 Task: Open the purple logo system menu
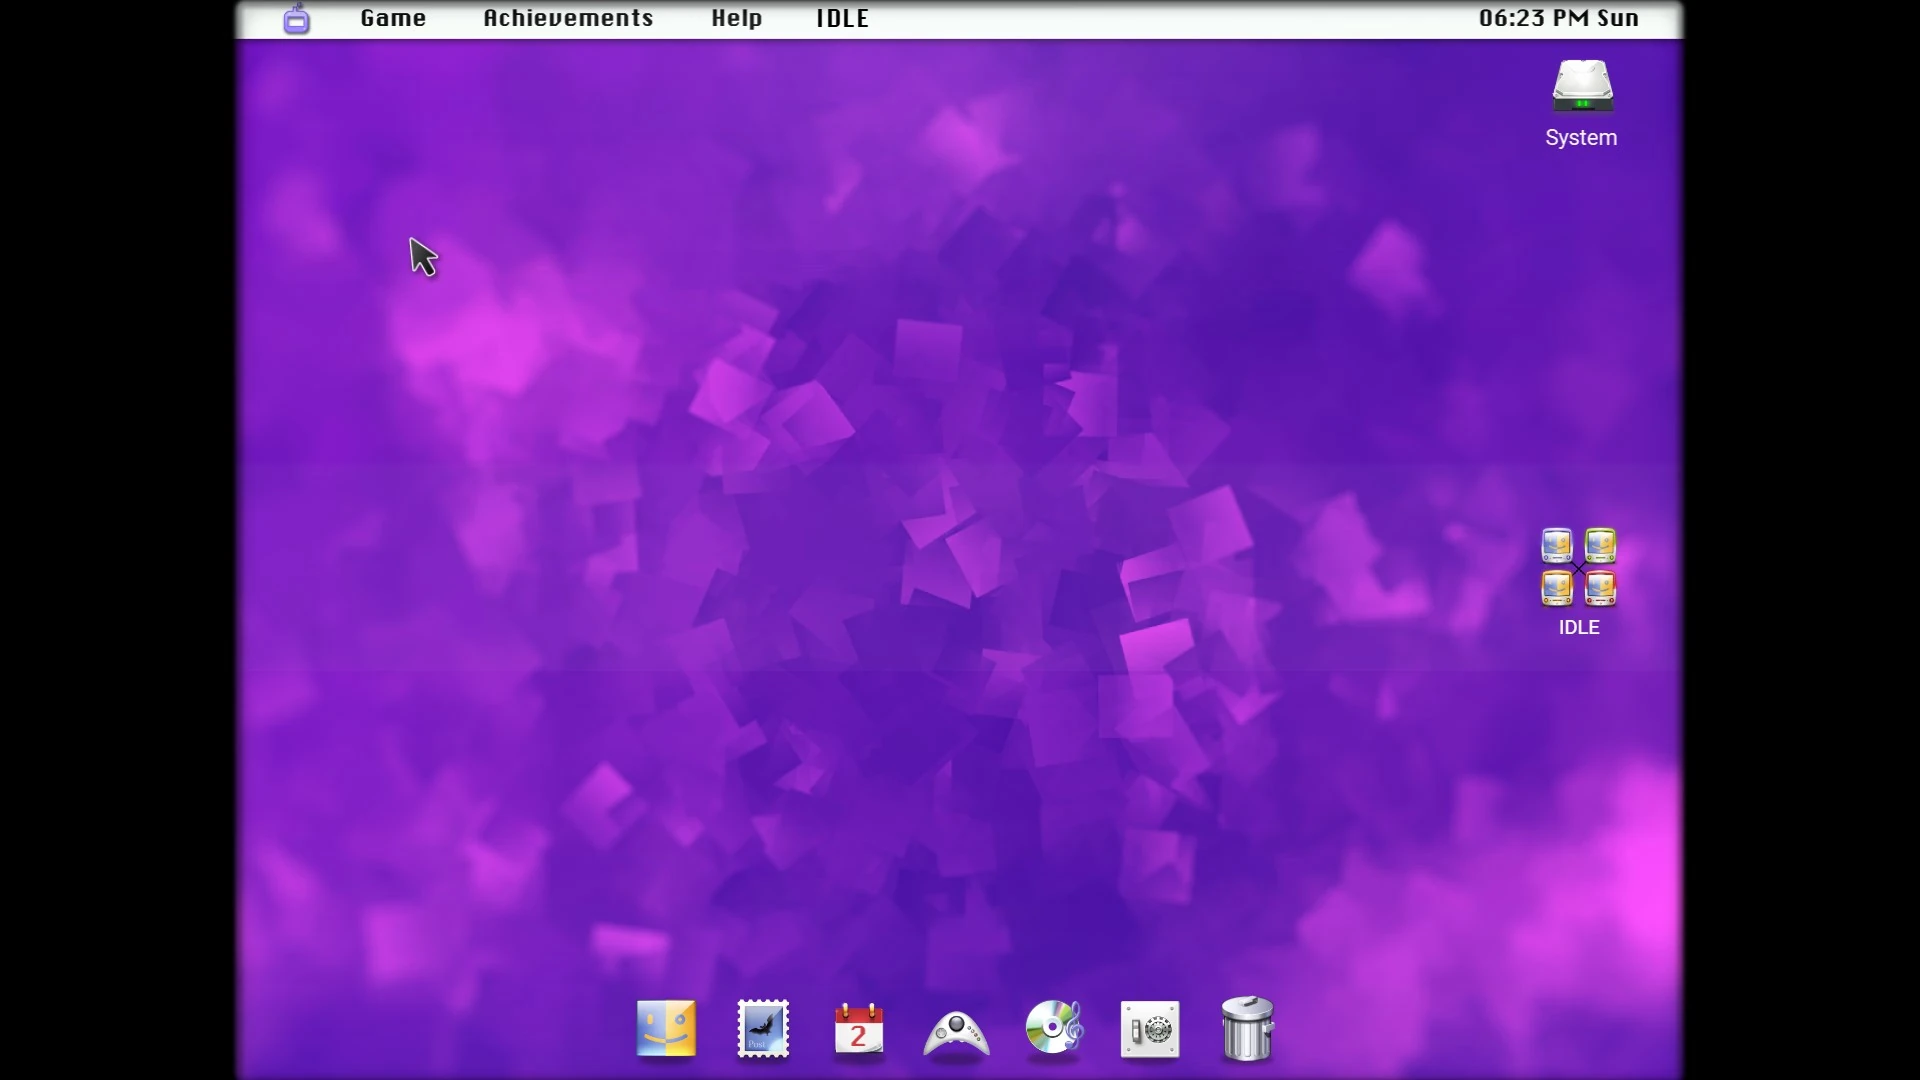tap(296, 19)
